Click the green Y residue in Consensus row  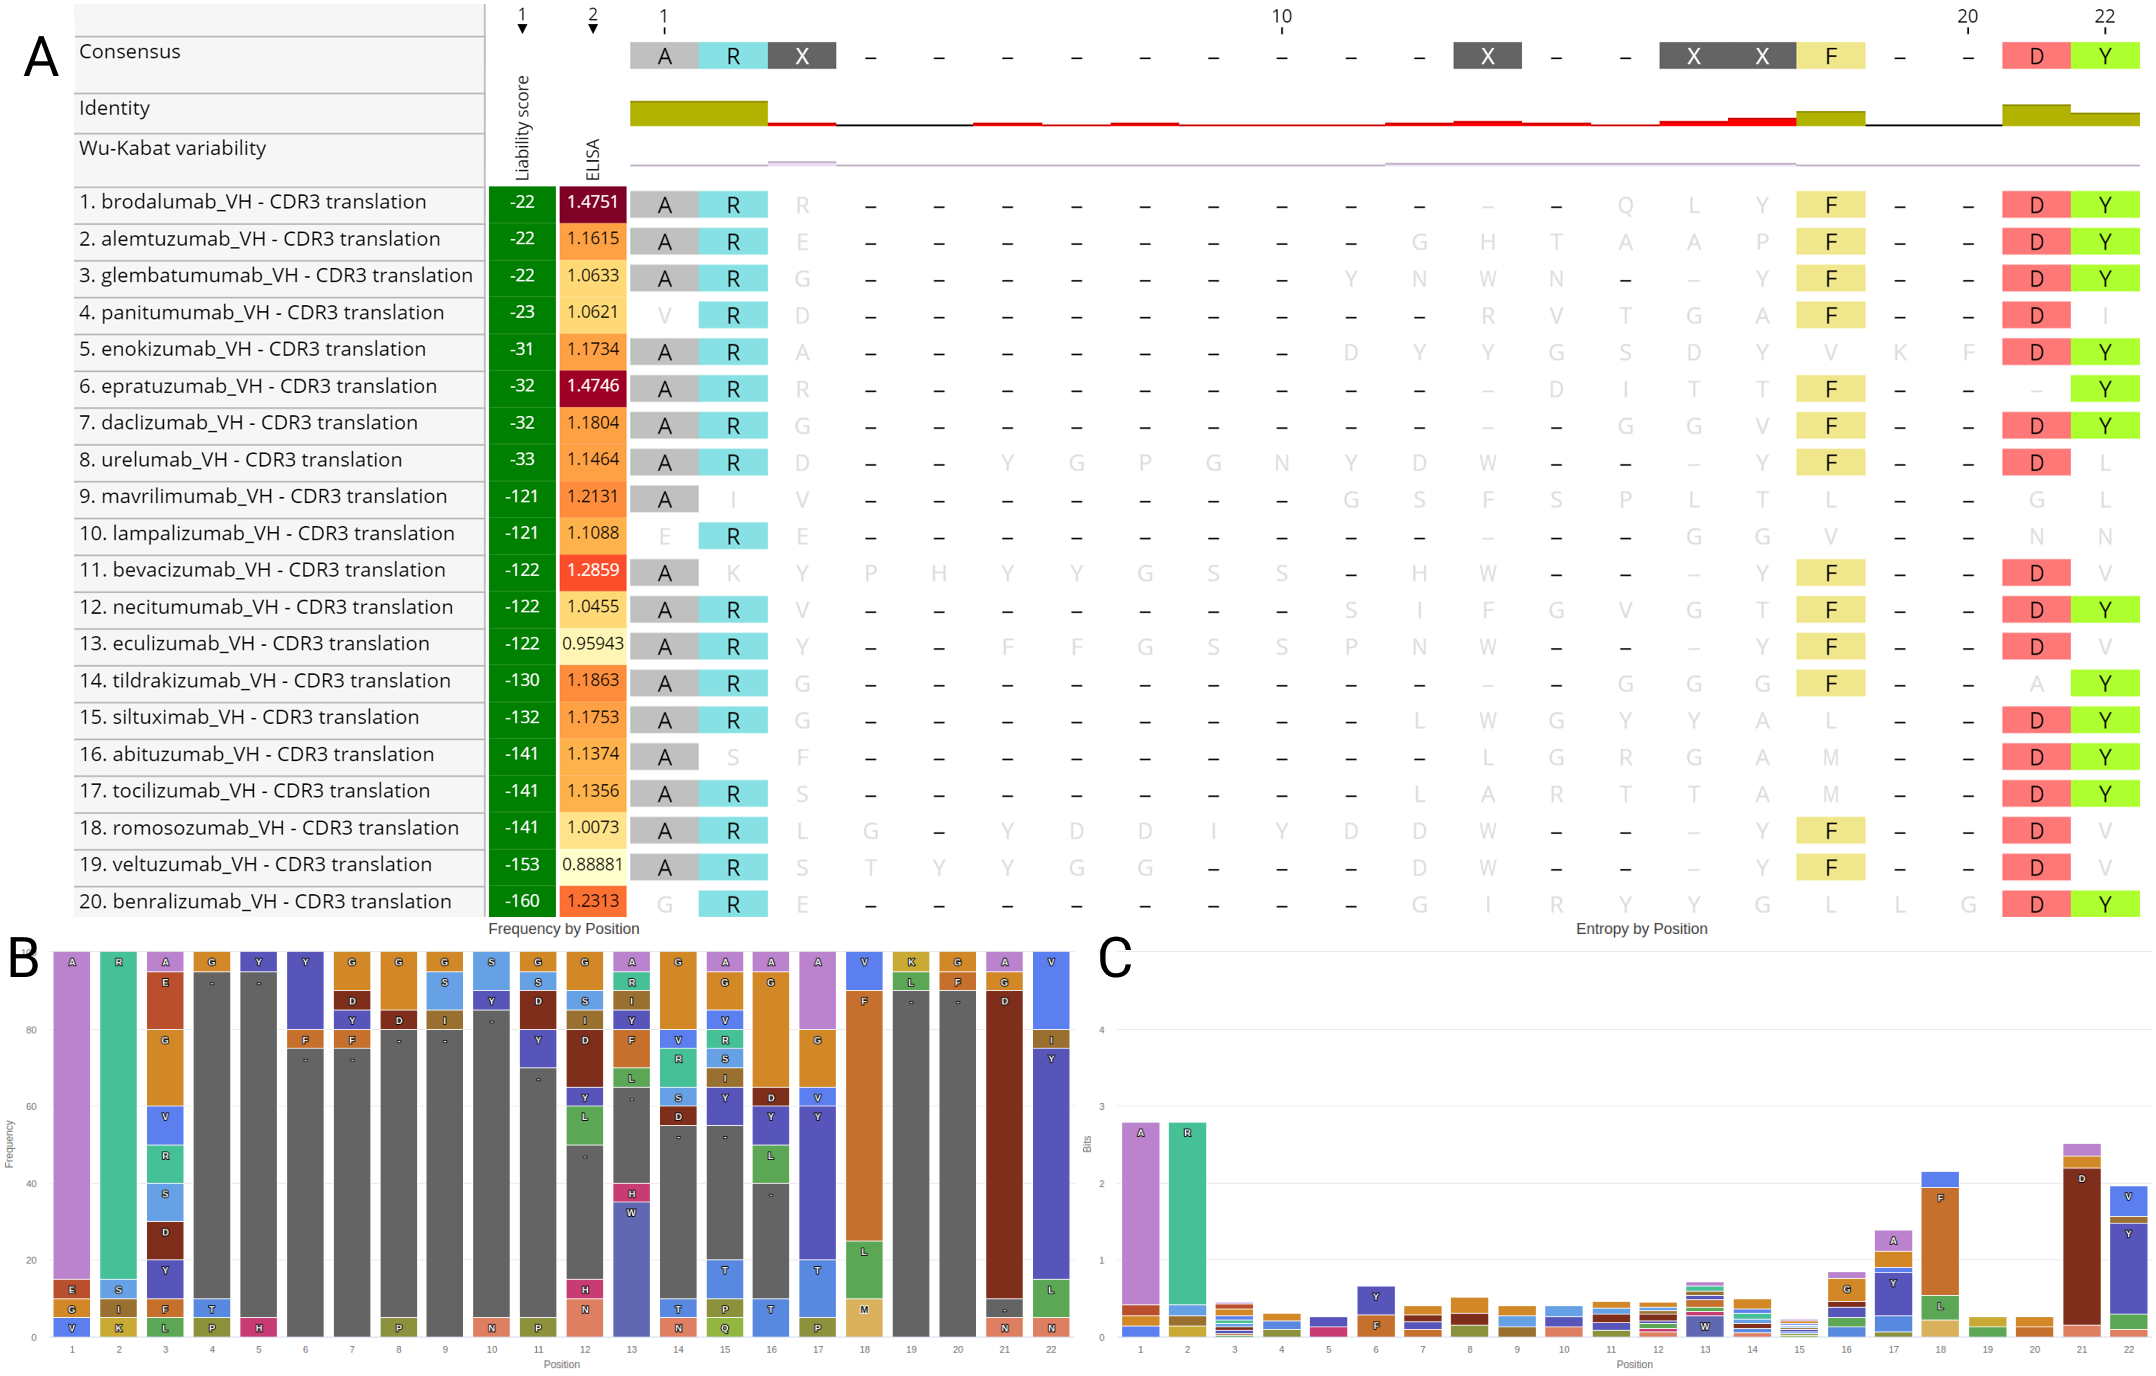pos(2105,56)
